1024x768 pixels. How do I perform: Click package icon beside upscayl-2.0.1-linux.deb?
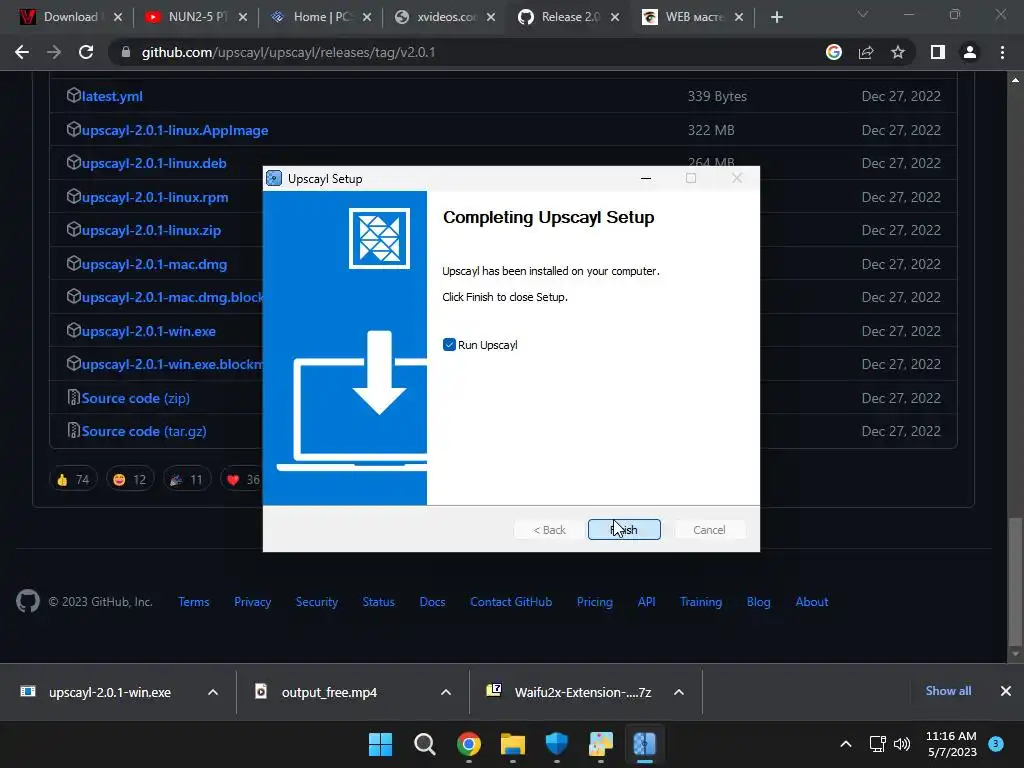click(73, 163)
